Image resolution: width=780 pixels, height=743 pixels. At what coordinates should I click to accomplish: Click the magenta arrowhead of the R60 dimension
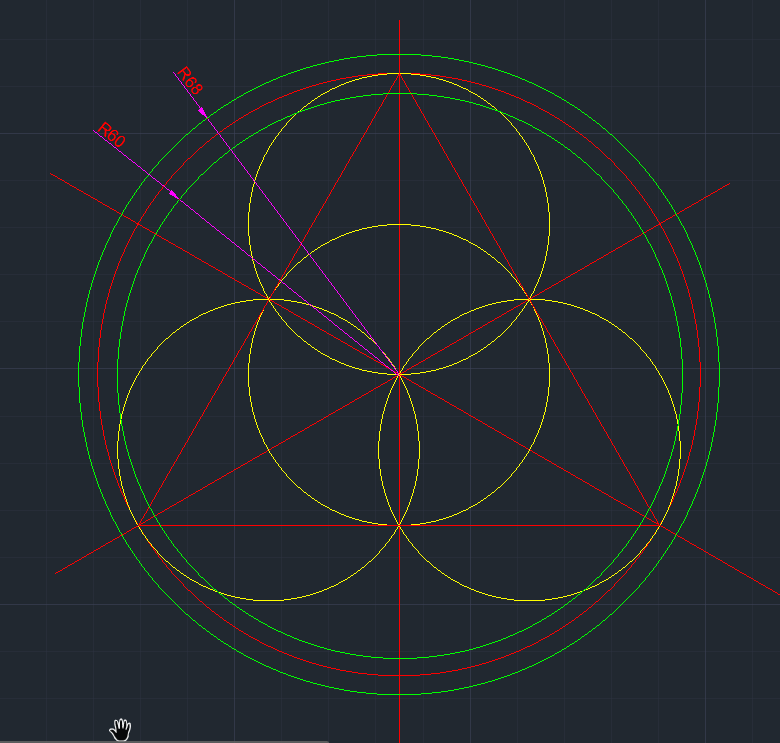tap(173, 194)
